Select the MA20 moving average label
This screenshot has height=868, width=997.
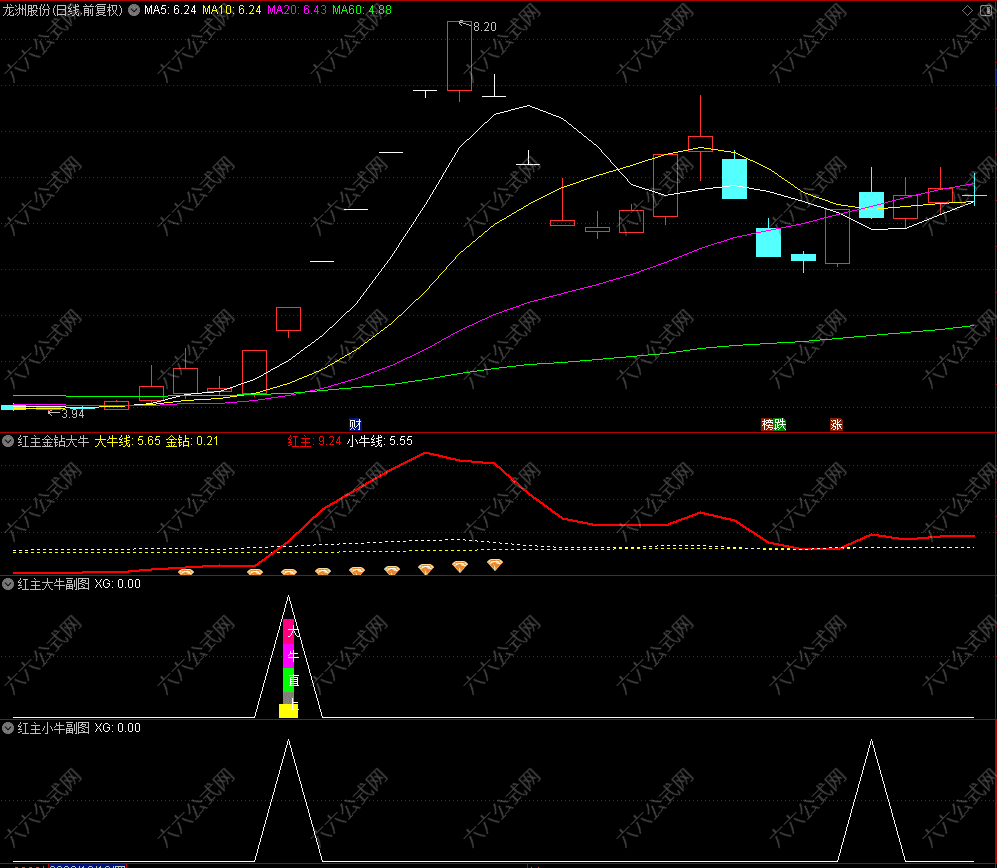(x=297, y=10)
